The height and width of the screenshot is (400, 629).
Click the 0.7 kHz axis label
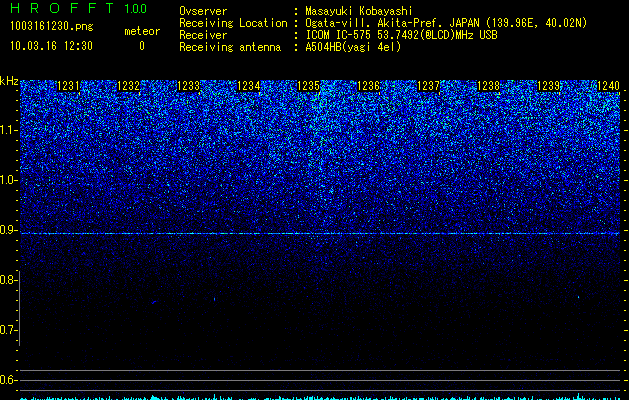pos(9,330)
